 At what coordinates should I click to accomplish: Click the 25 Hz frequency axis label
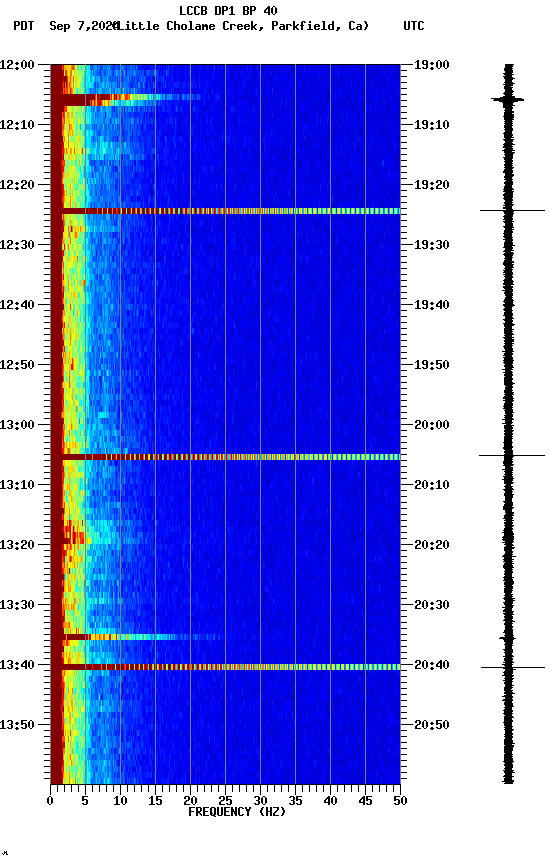coord(225,801)
